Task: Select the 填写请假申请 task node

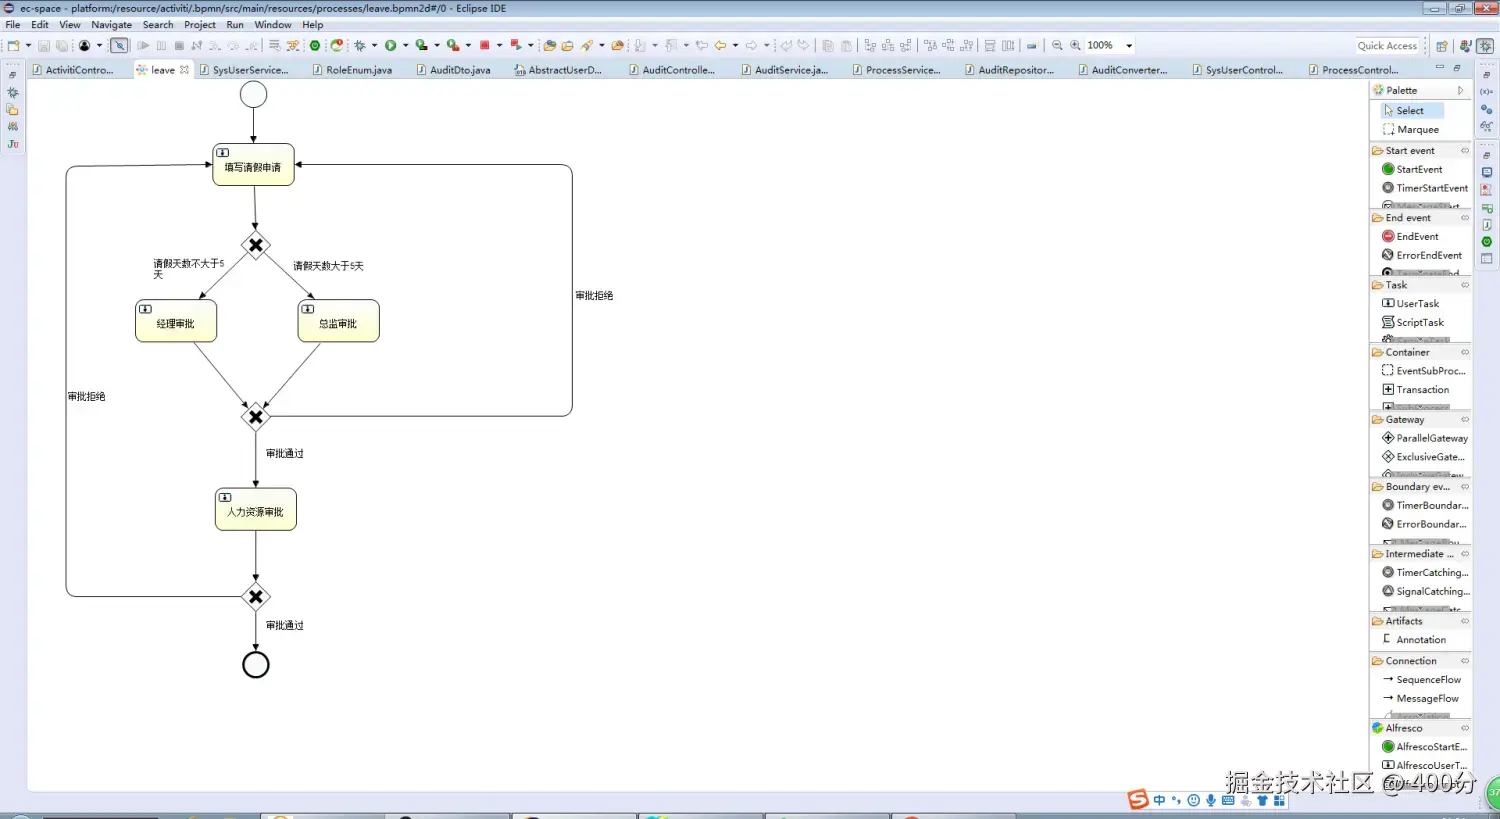Action: 253,165
